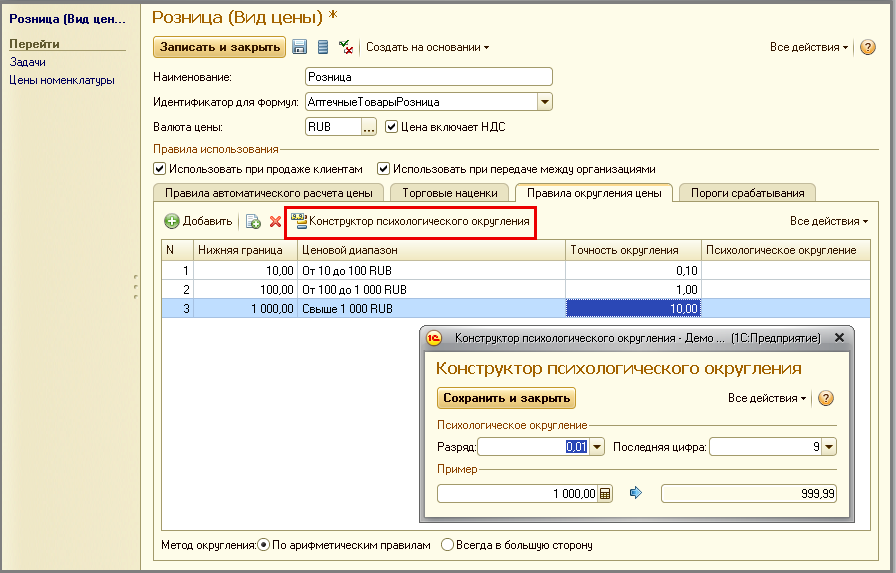Delete row with the red cross icon

pos(275,221)
